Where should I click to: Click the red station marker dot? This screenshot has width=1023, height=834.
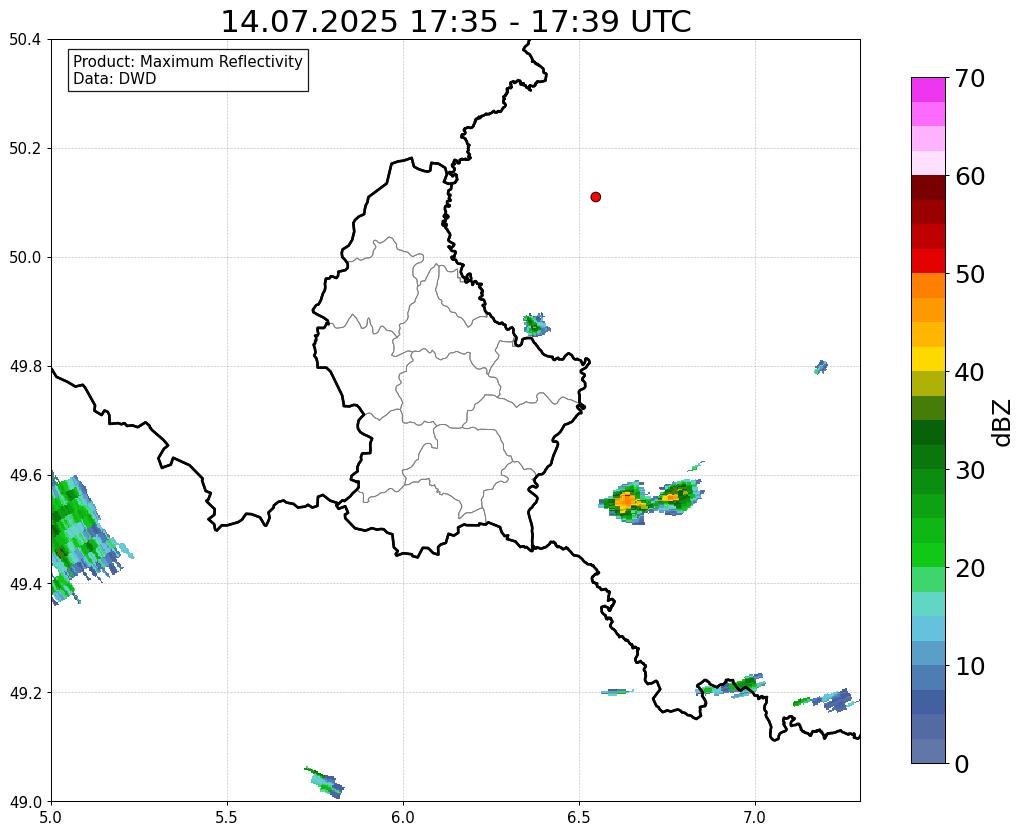[x=596, y=197]
